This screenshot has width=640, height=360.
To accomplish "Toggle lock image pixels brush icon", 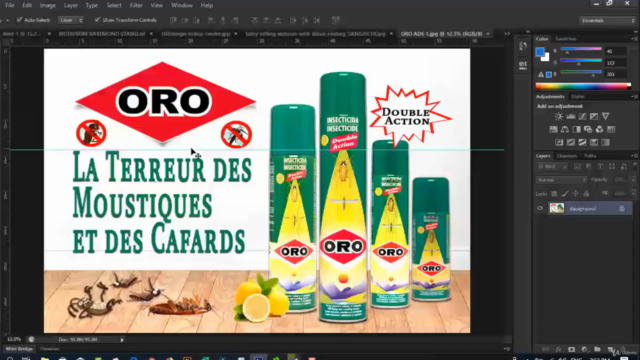I will 564,194.
